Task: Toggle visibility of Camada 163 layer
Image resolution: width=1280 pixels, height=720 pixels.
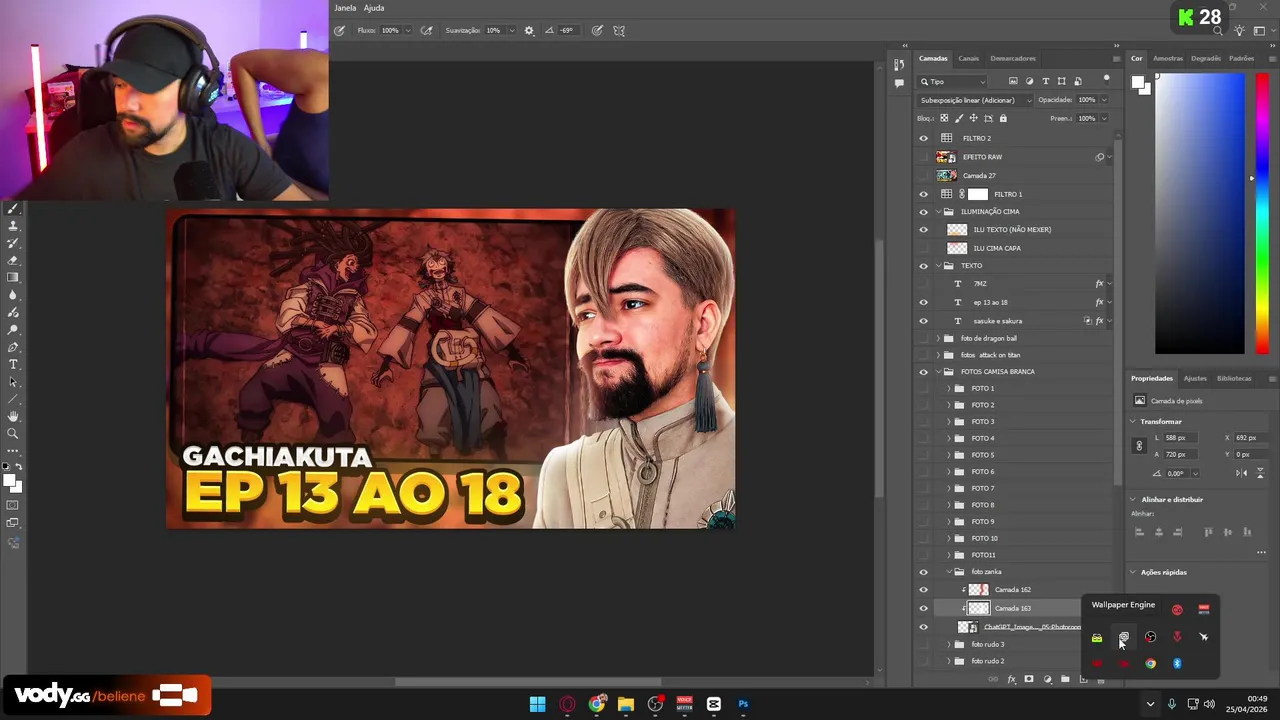Action: click(923, 608)
